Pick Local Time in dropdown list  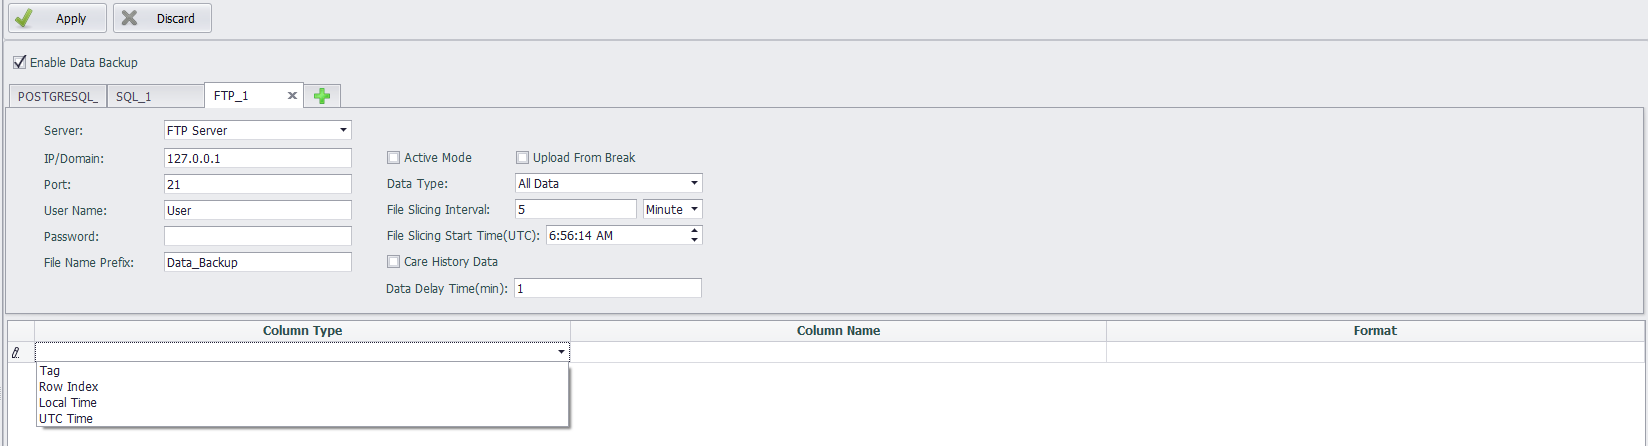(x=68, y=403)
